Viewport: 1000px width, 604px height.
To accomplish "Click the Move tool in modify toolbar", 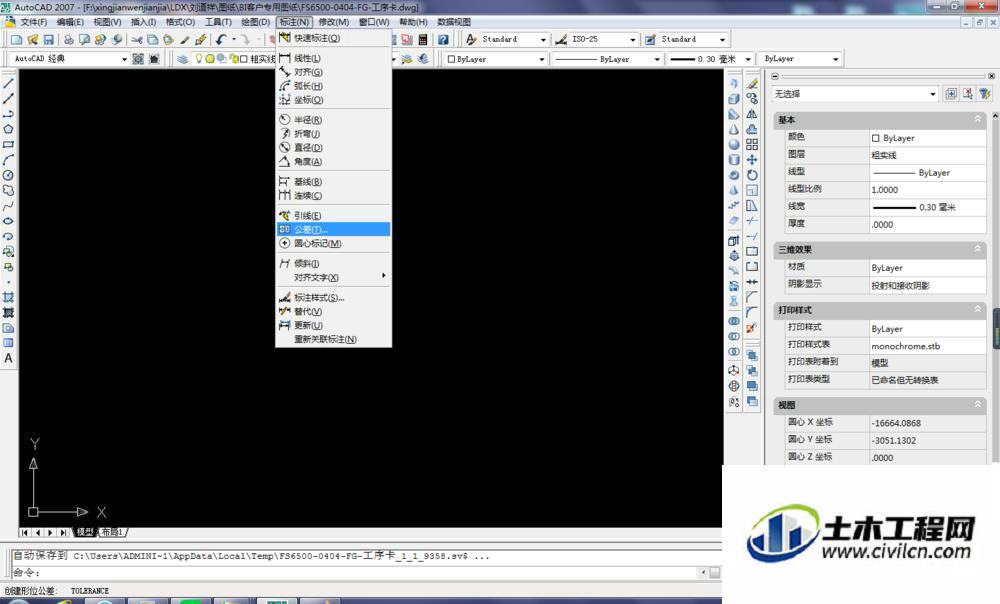I will click(x=753, y=160).
